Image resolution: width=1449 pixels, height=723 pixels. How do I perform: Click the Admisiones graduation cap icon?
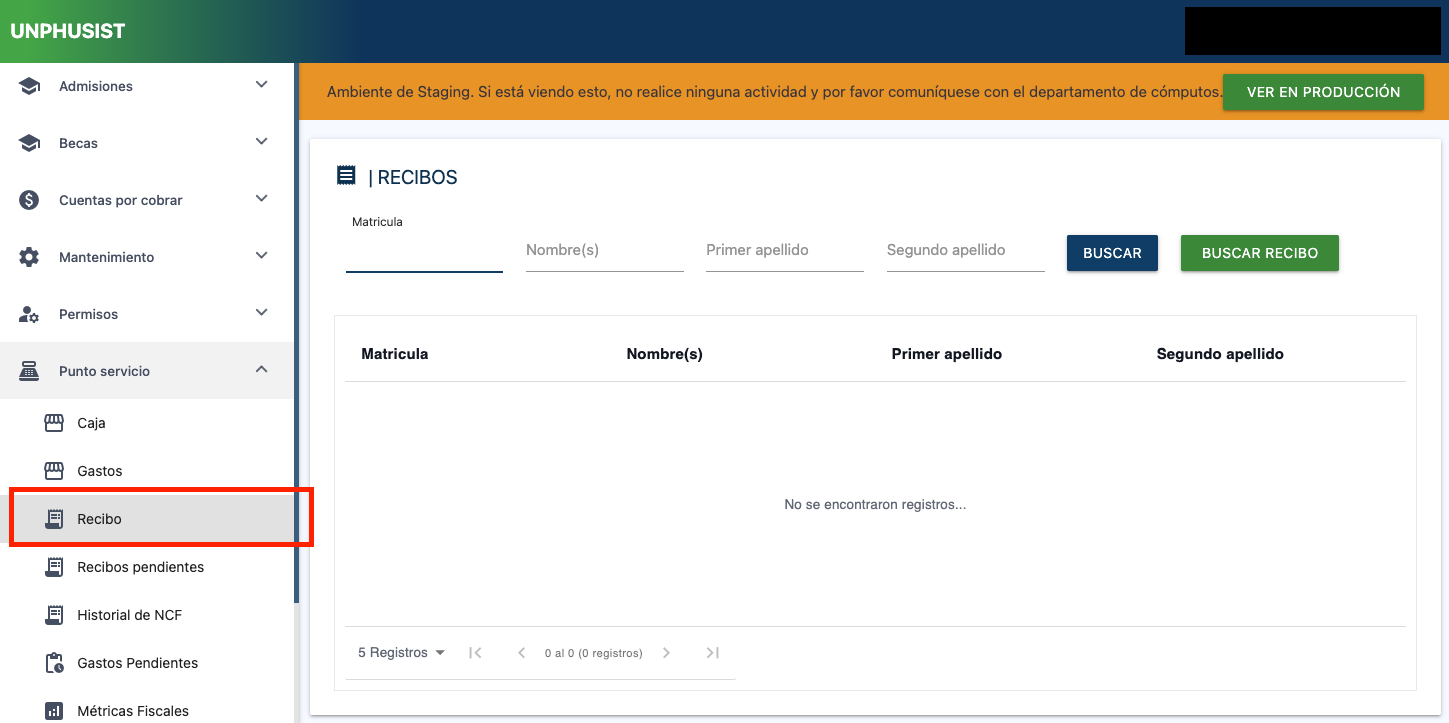tap(29, 86)
